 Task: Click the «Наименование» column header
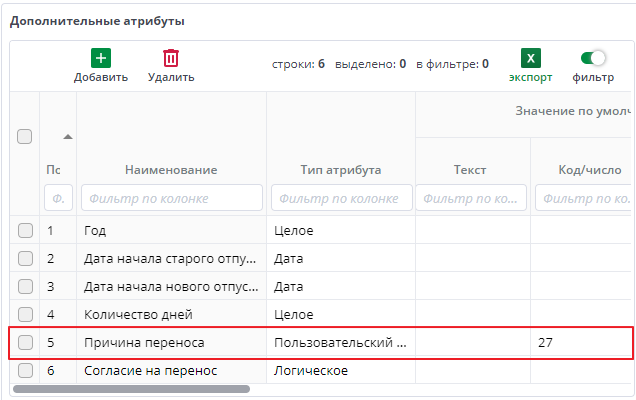coord(171,170)
